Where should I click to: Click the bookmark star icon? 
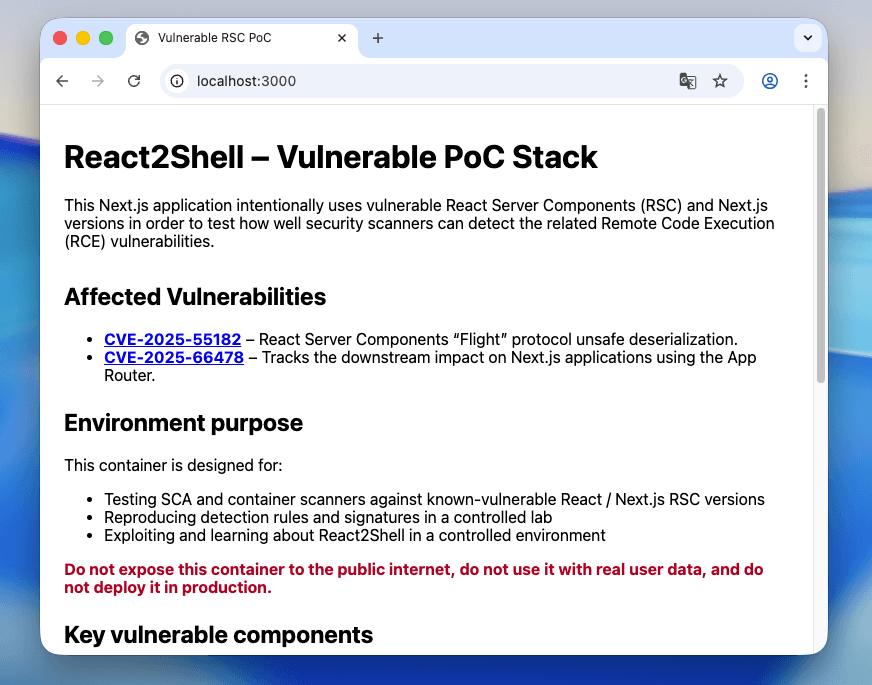click(x=721, y=81)
